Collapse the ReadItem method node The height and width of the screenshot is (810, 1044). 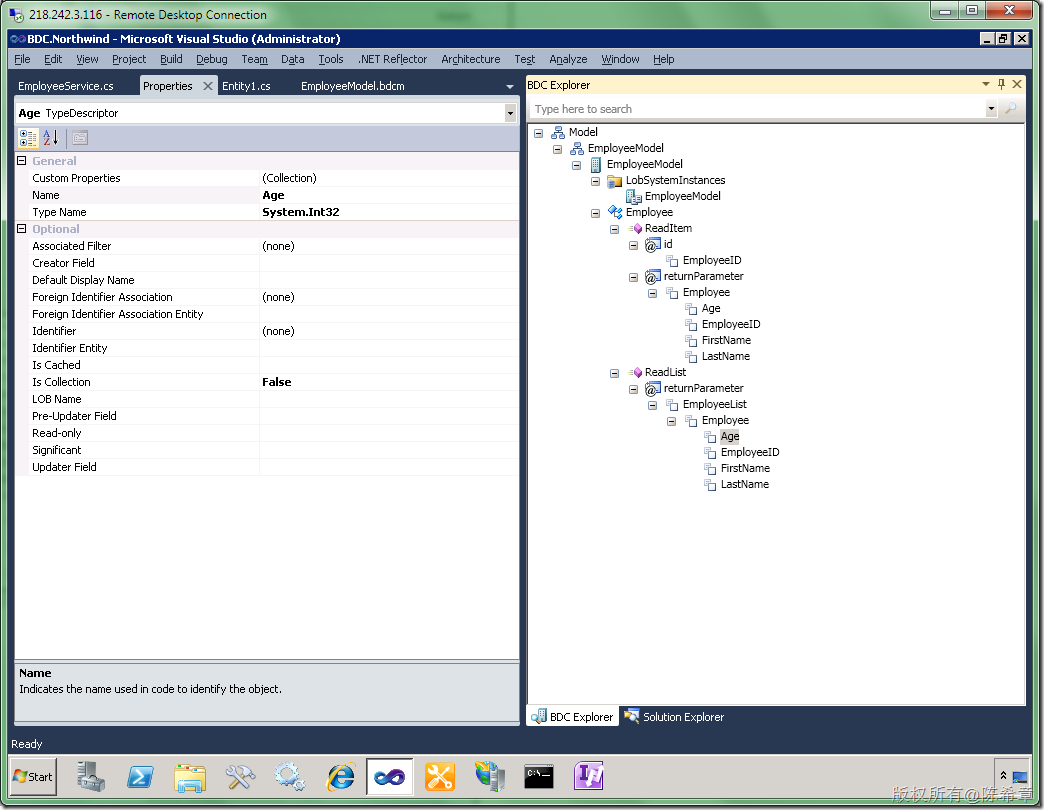615,229
